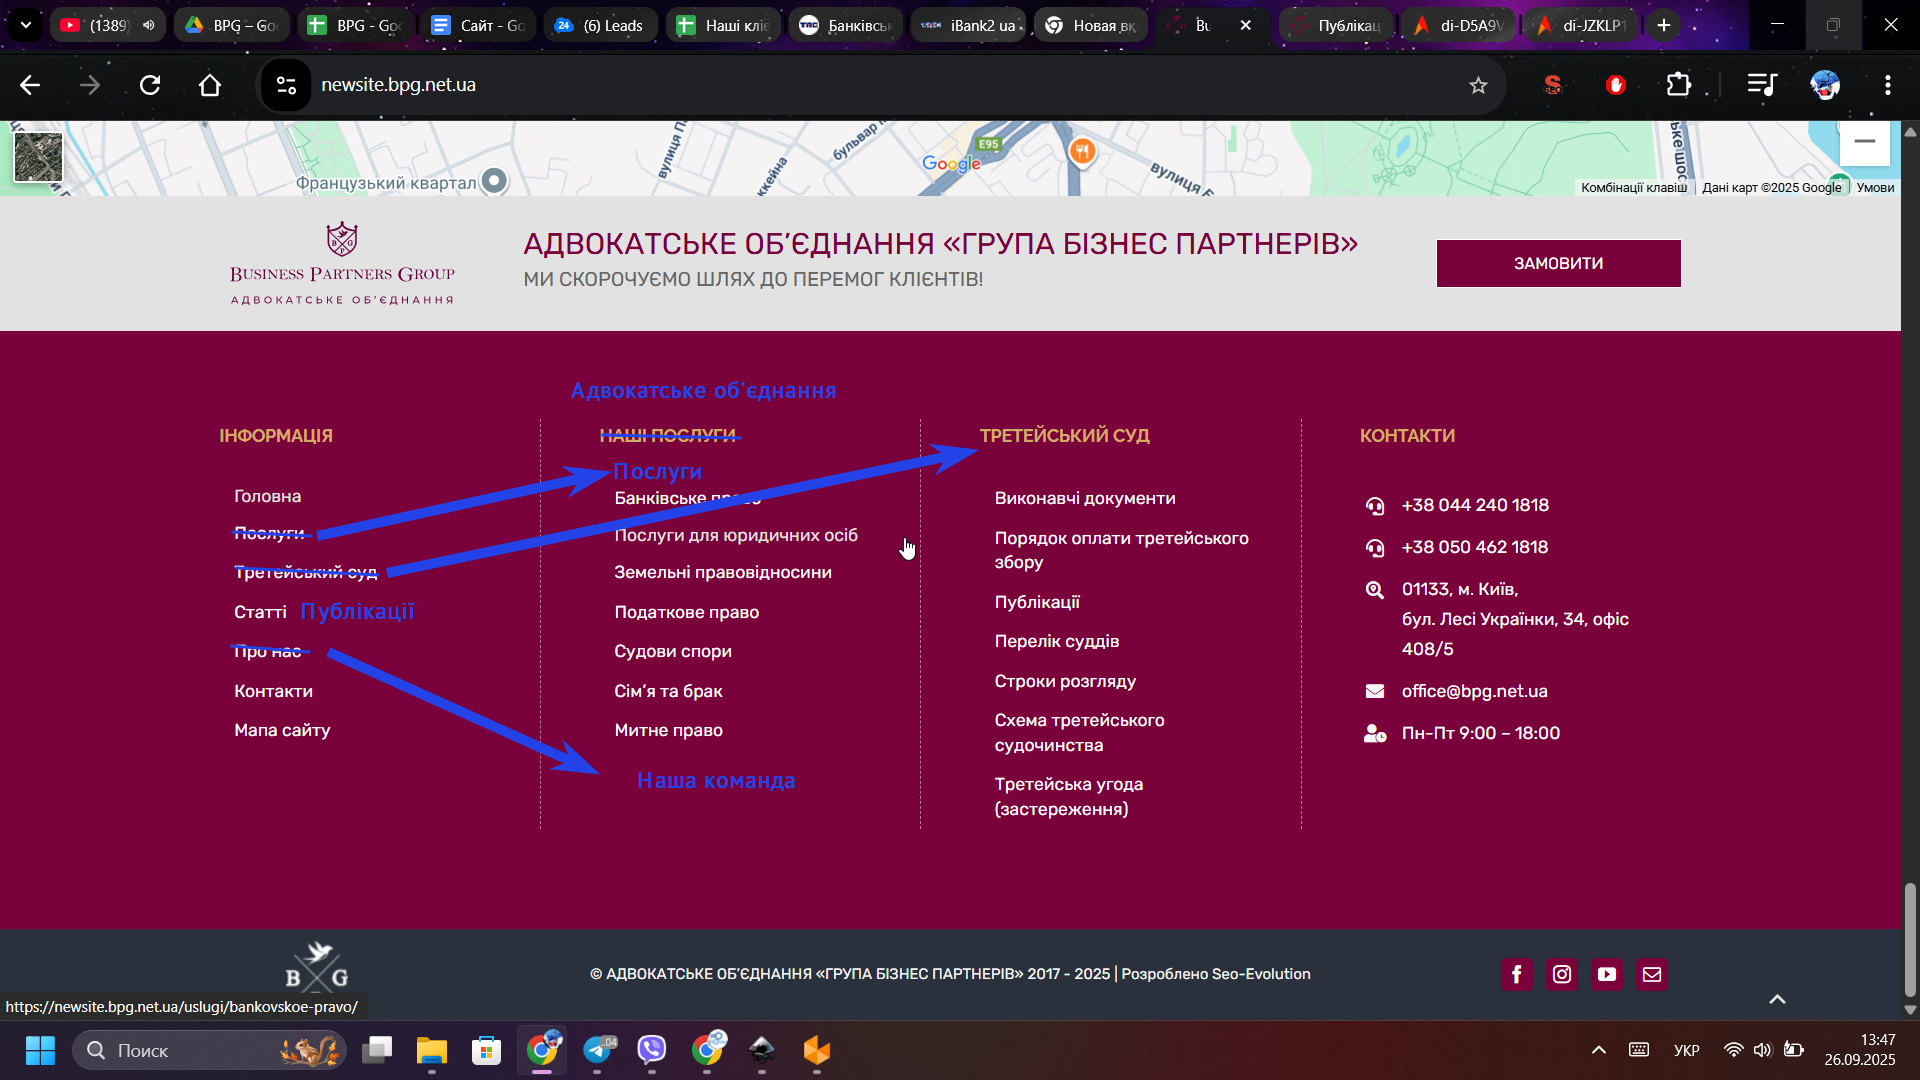Click the page vertical scrollbar thumb

click(x=1910, y=940)
